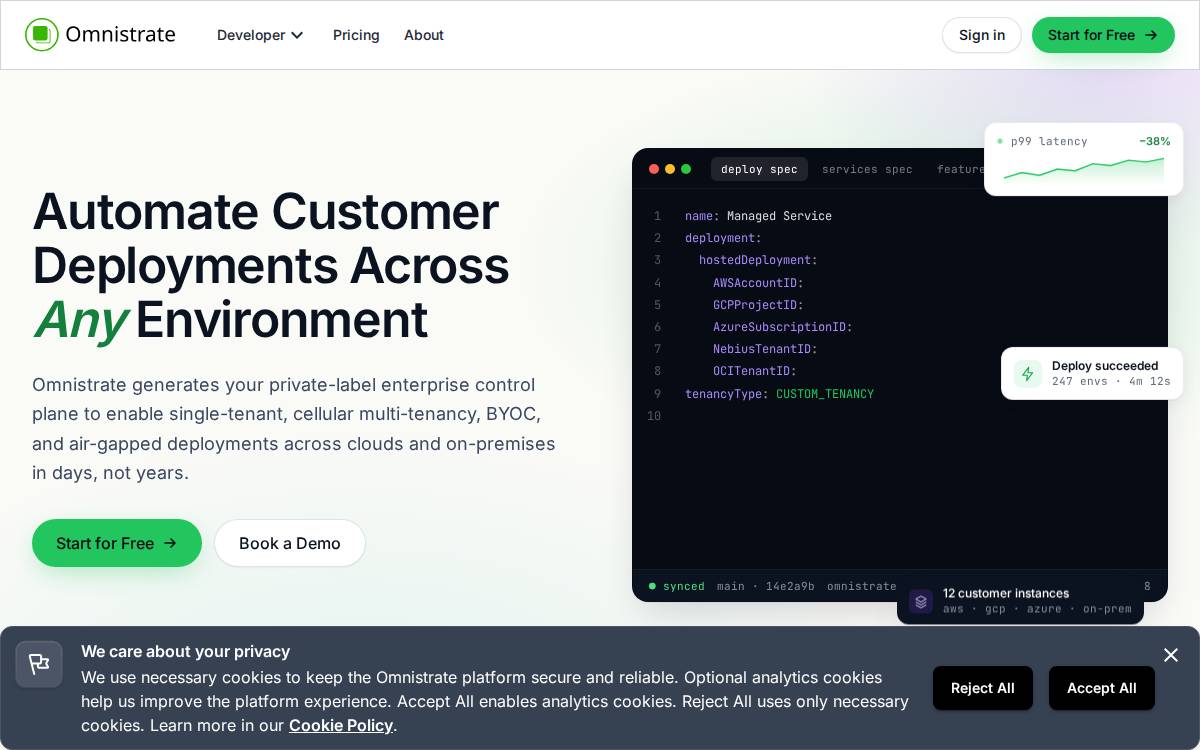Click the name: Managed Service line

tap(758, 216)
